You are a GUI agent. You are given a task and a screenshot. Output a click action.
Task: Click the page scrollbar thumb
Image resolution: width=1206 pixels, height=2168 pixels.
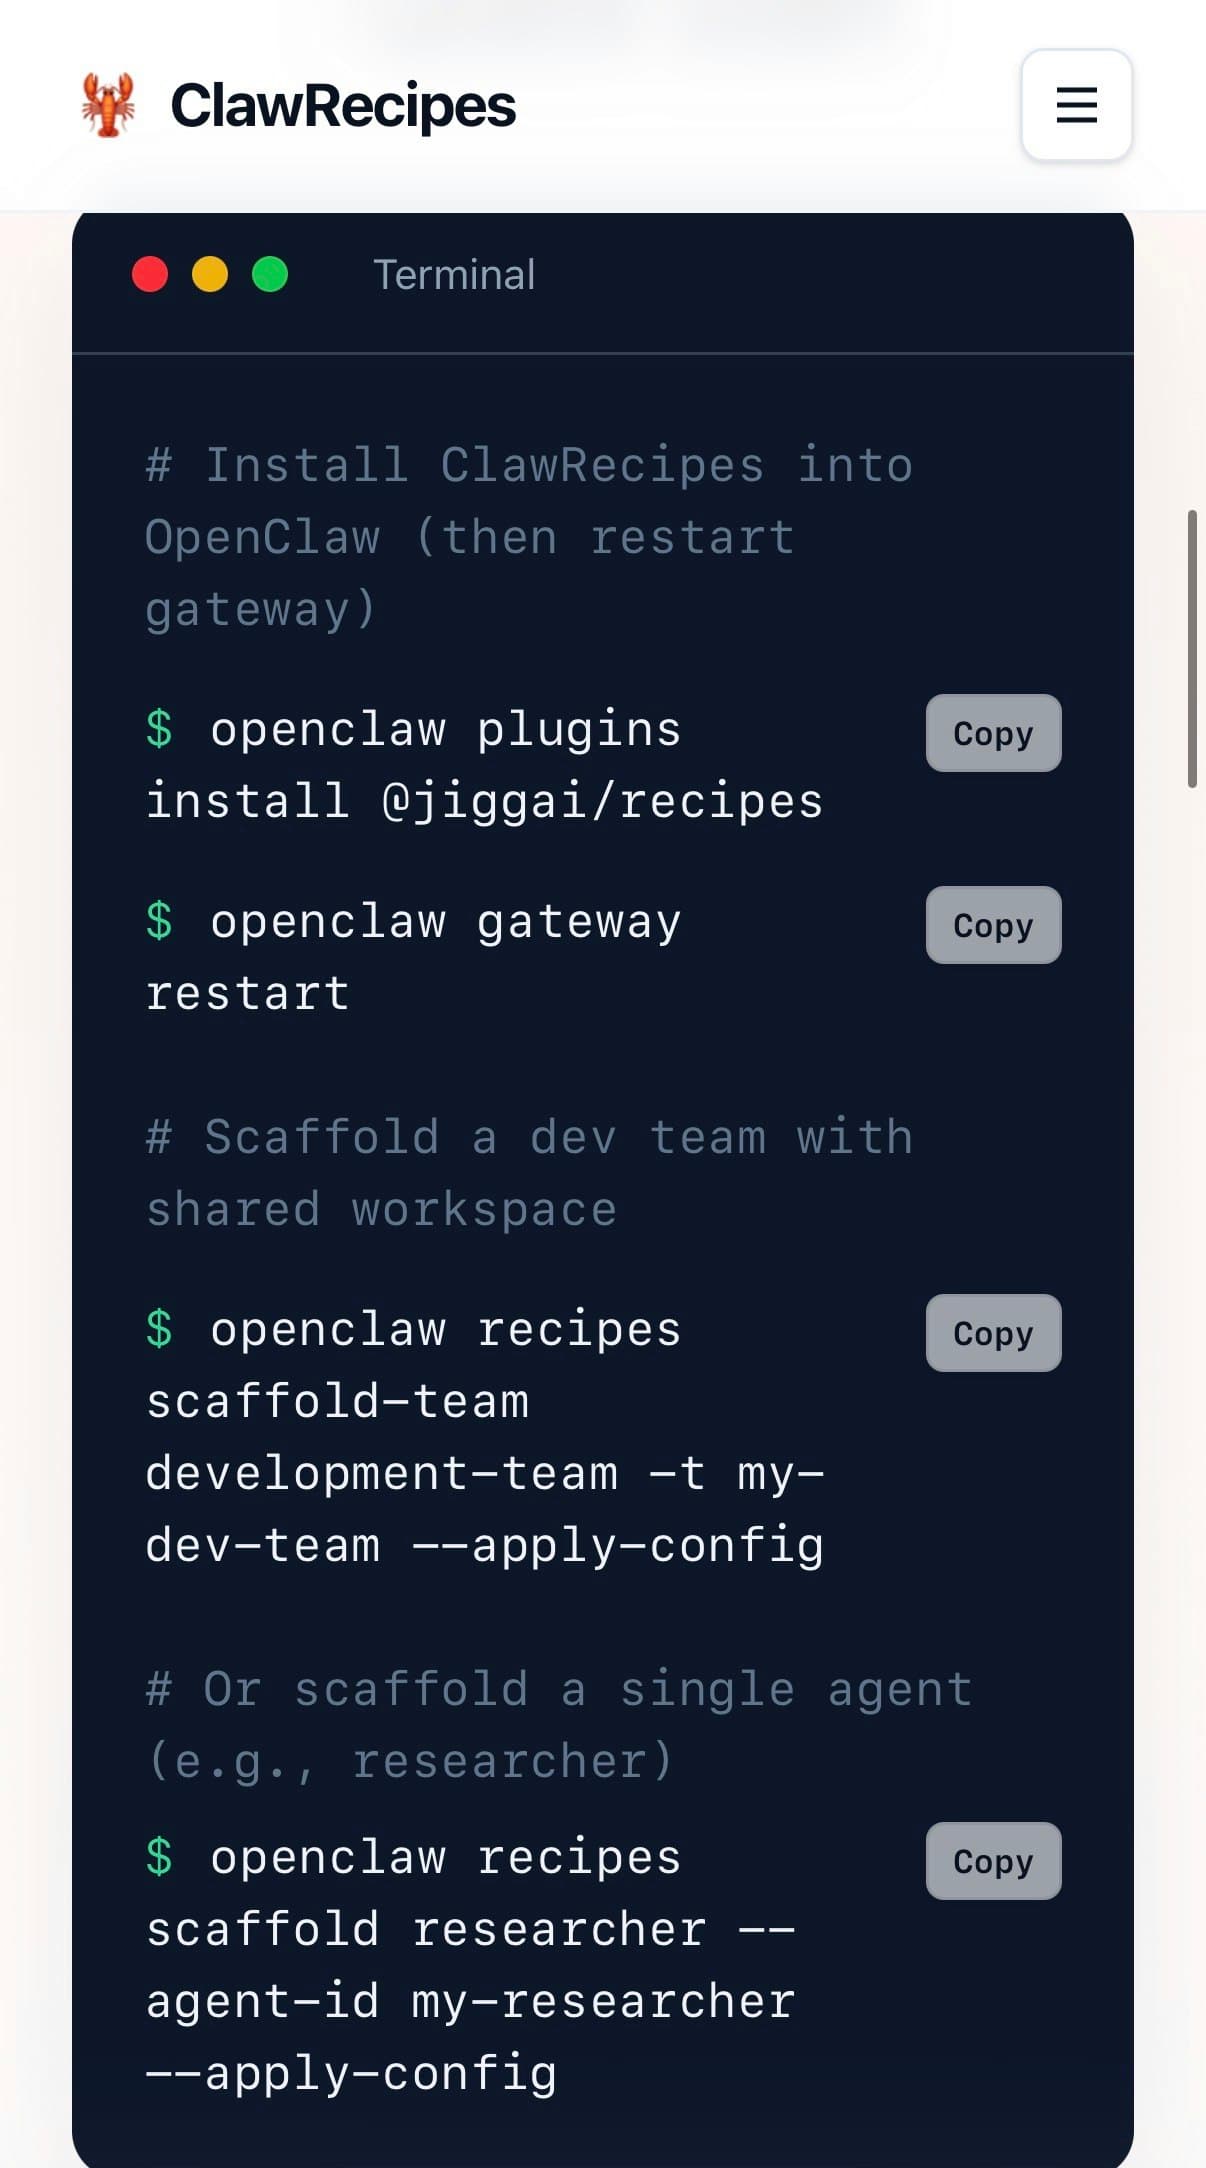coord(1192,649)
